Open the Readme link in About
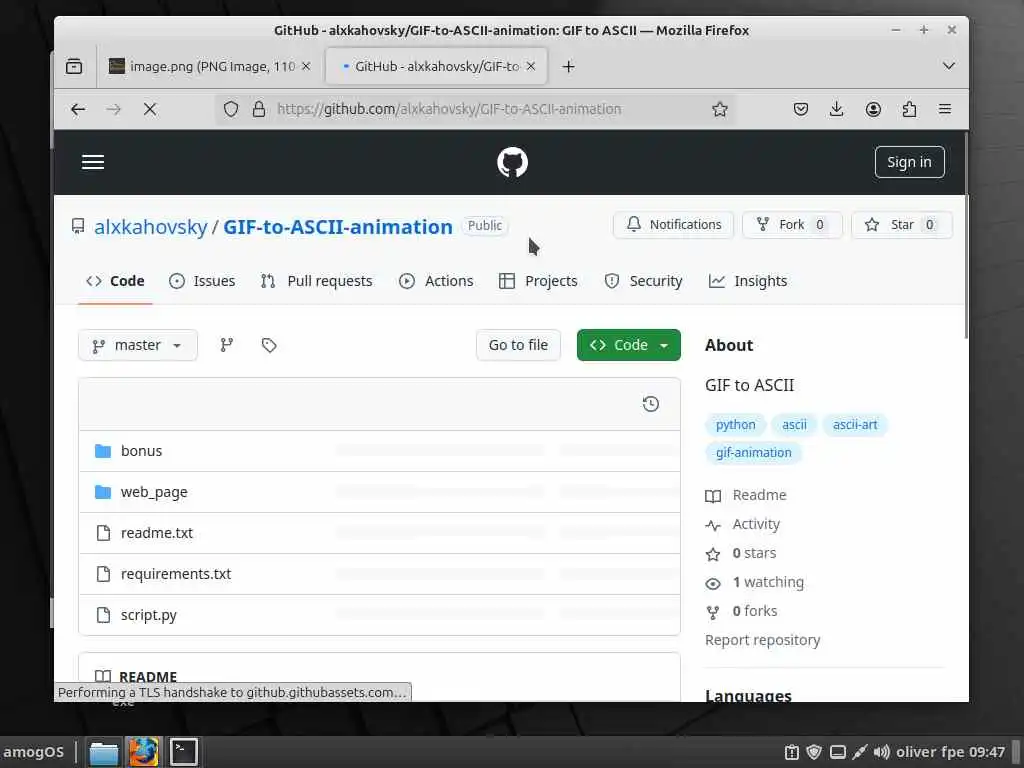 pos(746,495)
